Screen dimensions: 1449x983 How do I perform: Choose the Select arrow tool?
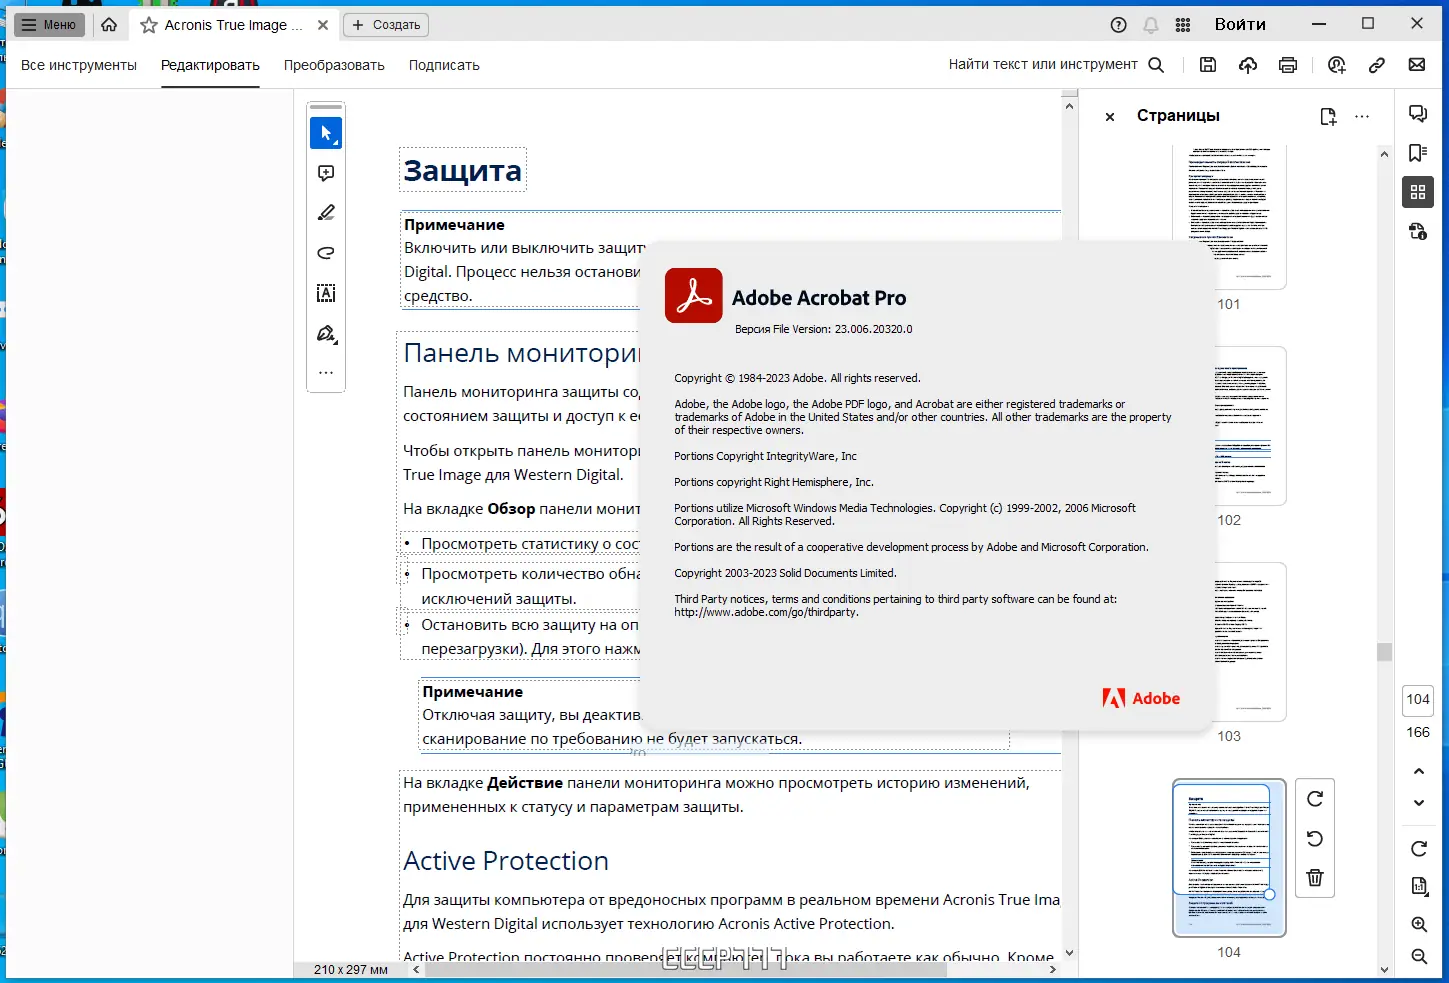(x=326, y=133)
